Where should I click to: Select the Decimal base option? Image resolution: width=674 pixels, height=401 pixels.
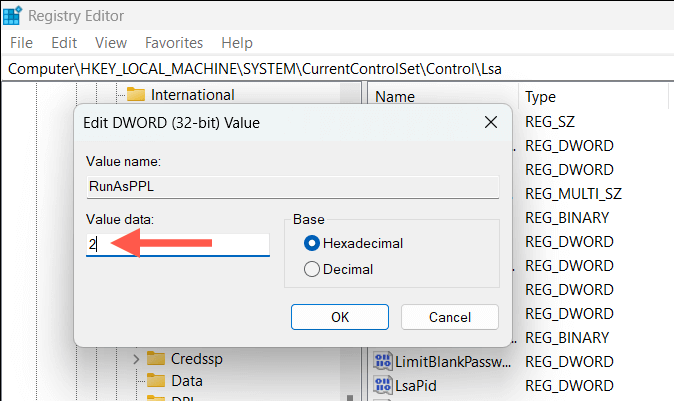click(x=312, y=269)
